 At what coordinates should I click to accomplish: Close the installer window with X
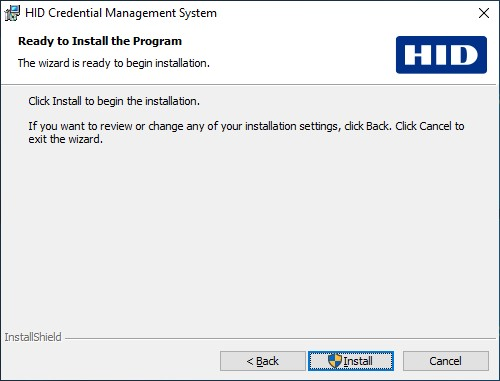point(484,13)
